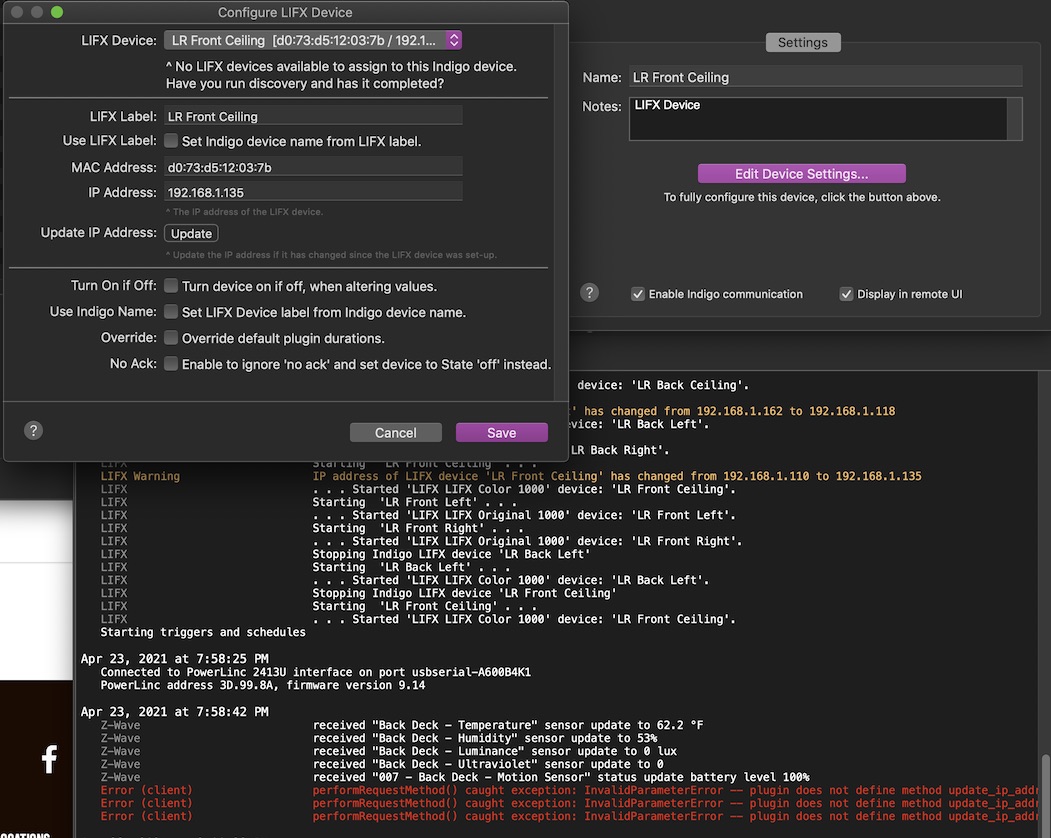
Task: Click the help icon in the Configure dialog
Action: (x=34, y=430)
